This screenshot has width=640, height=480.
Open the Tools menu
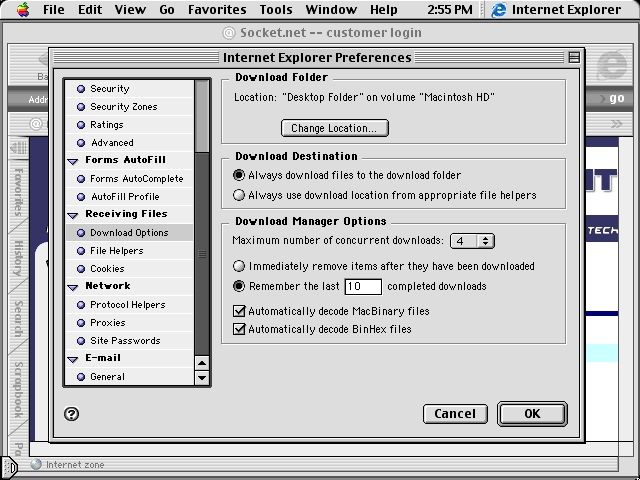coord(276,9)
